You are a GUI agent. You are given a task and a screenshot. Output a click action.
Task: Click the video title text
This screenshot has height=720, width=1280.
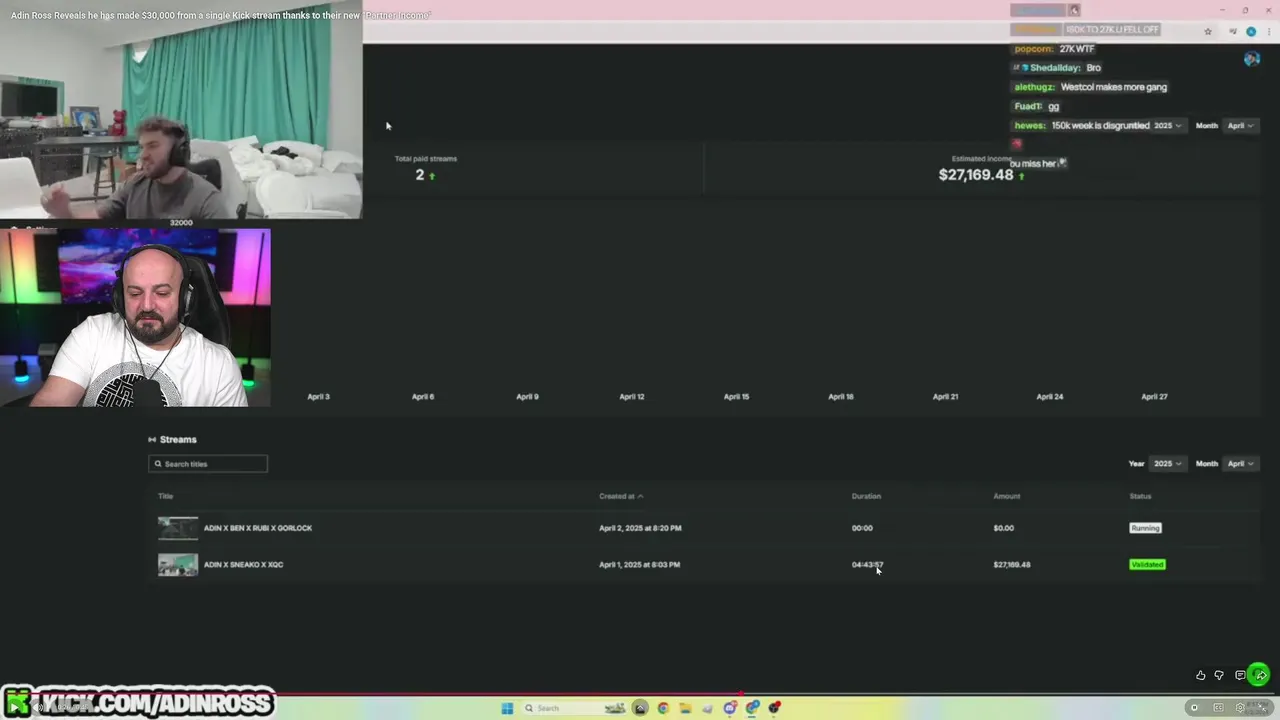click(221, 15)
